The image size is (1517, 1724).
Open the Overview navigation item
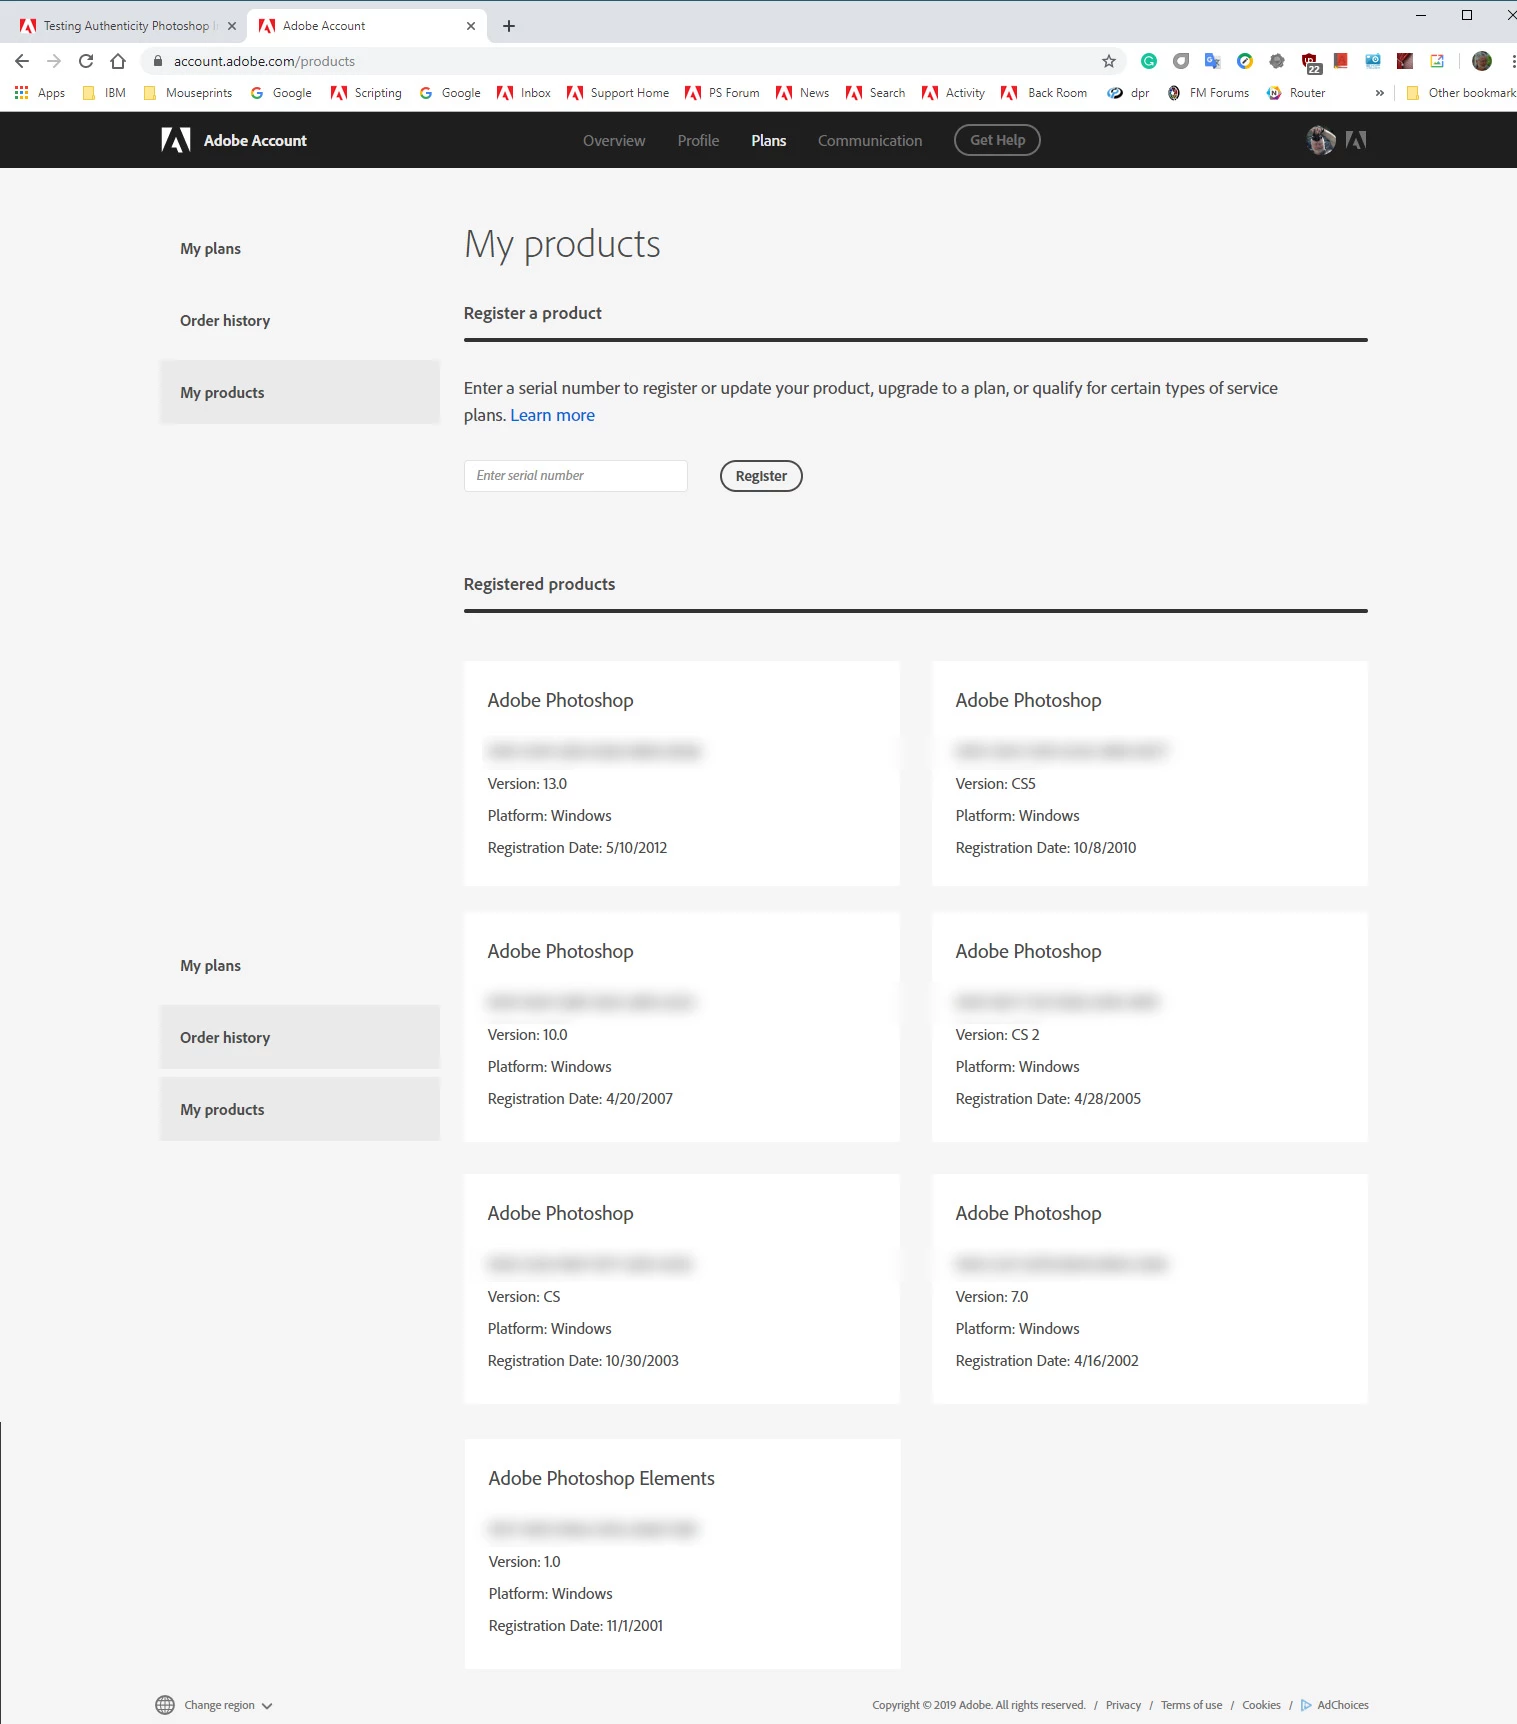(614, 140)
